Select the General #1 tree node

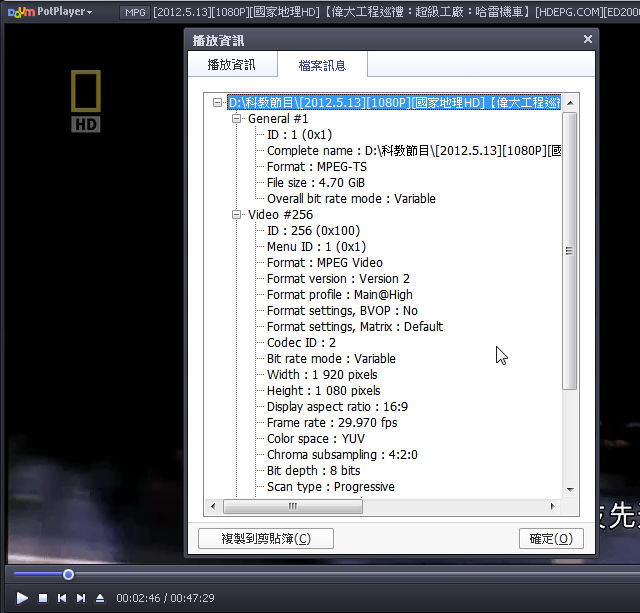pos(278,118)
